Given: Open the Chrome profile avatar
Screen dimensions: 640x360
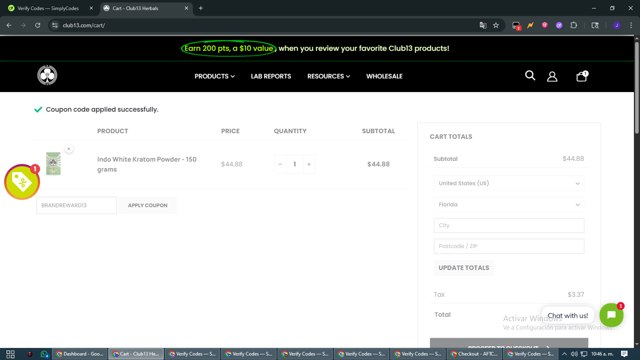Looking at the screenshot, I should click(617, 25).
